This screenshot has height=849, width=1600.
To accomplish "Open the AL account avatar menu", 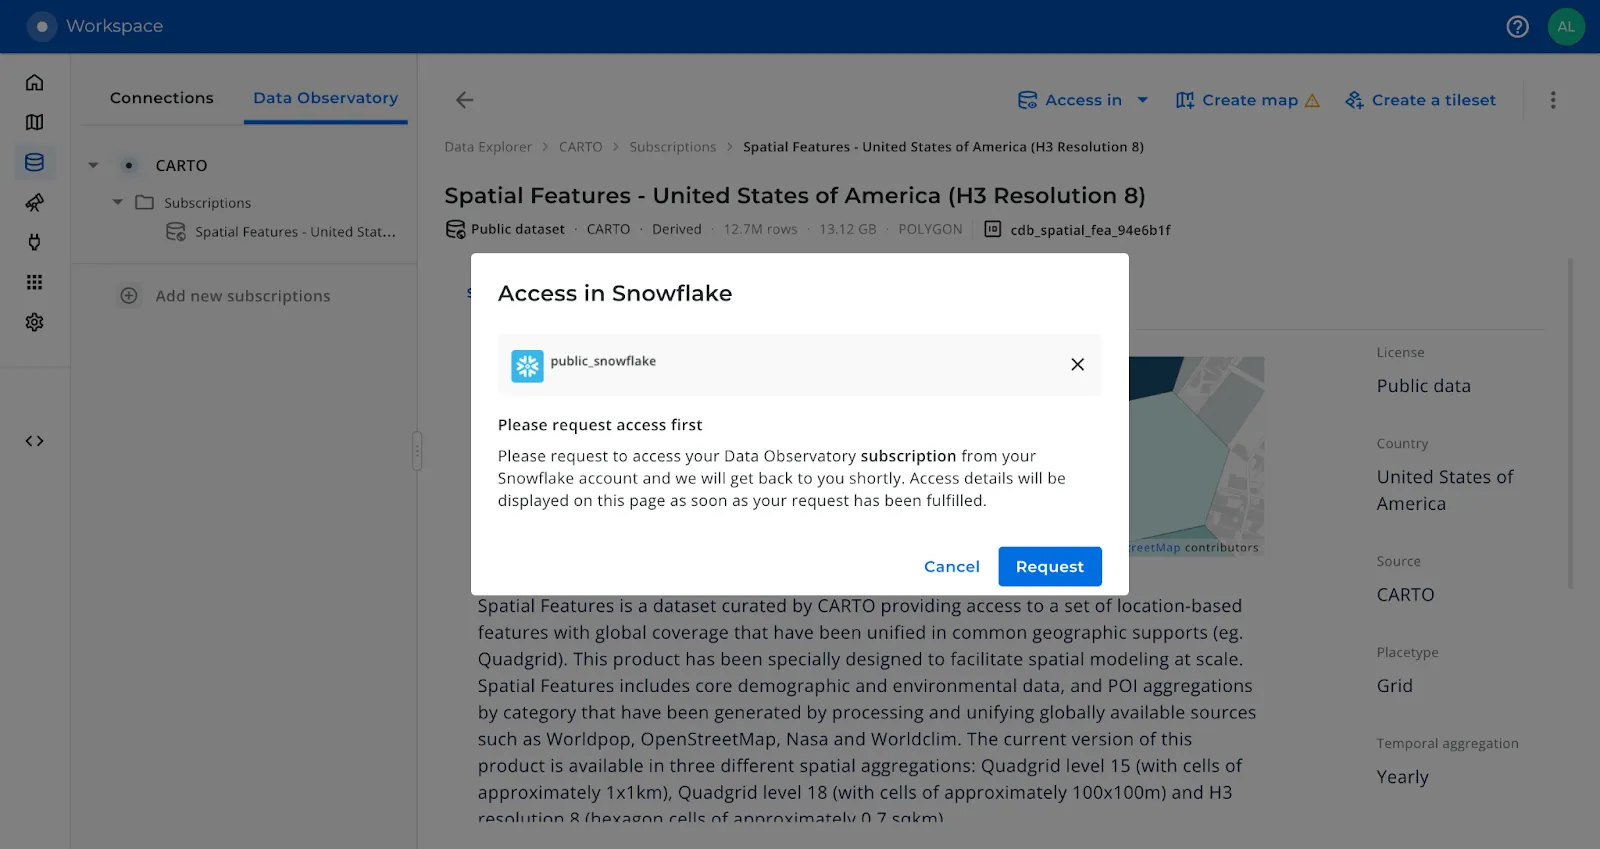I will tap(1566, 26).
